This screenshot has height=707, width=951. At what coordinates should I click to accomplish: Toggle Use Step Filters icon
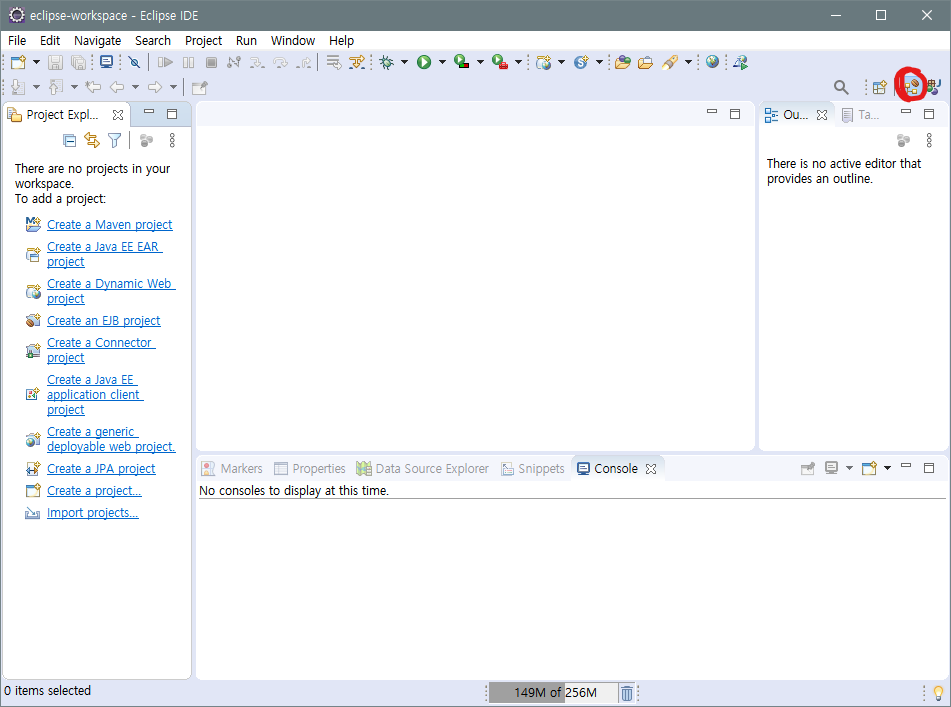coord(357,62)
